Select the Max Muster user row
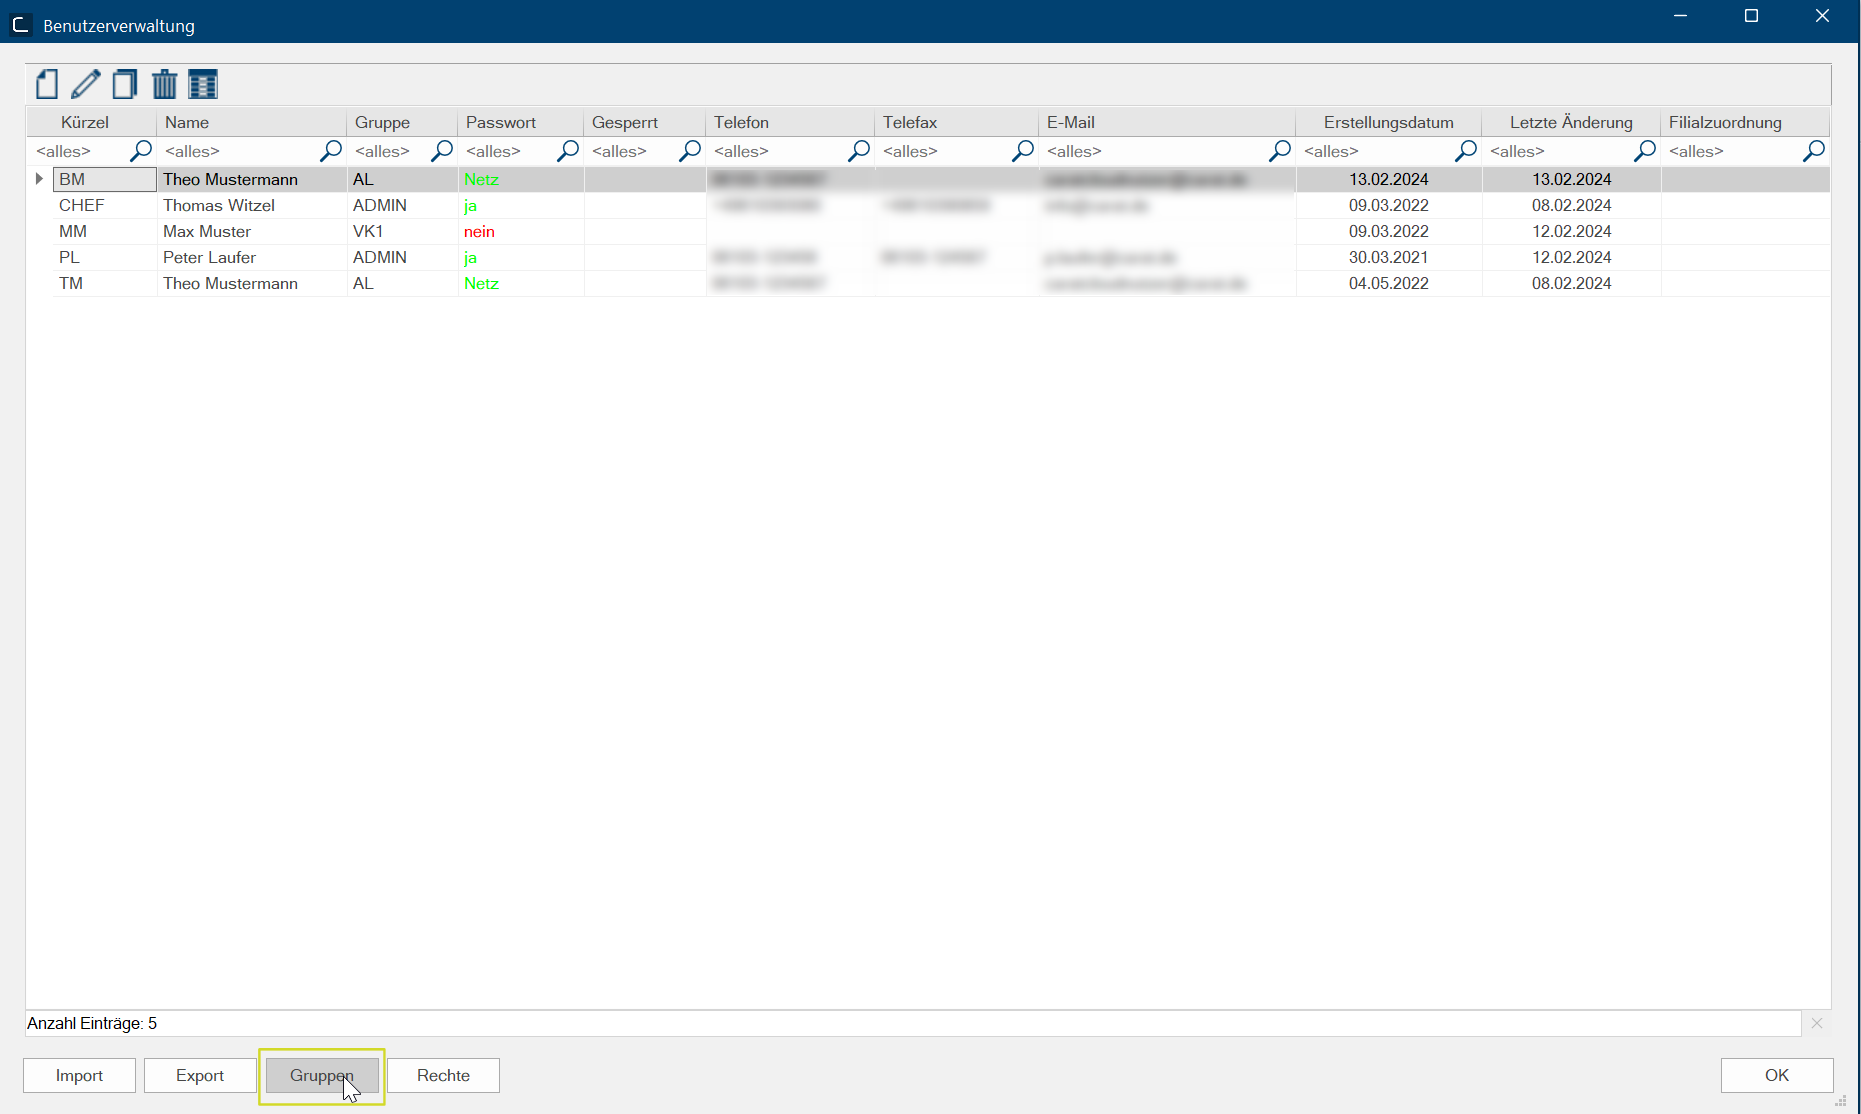This screenshot has height=1114, width=1861. click(x=207, y=231)
